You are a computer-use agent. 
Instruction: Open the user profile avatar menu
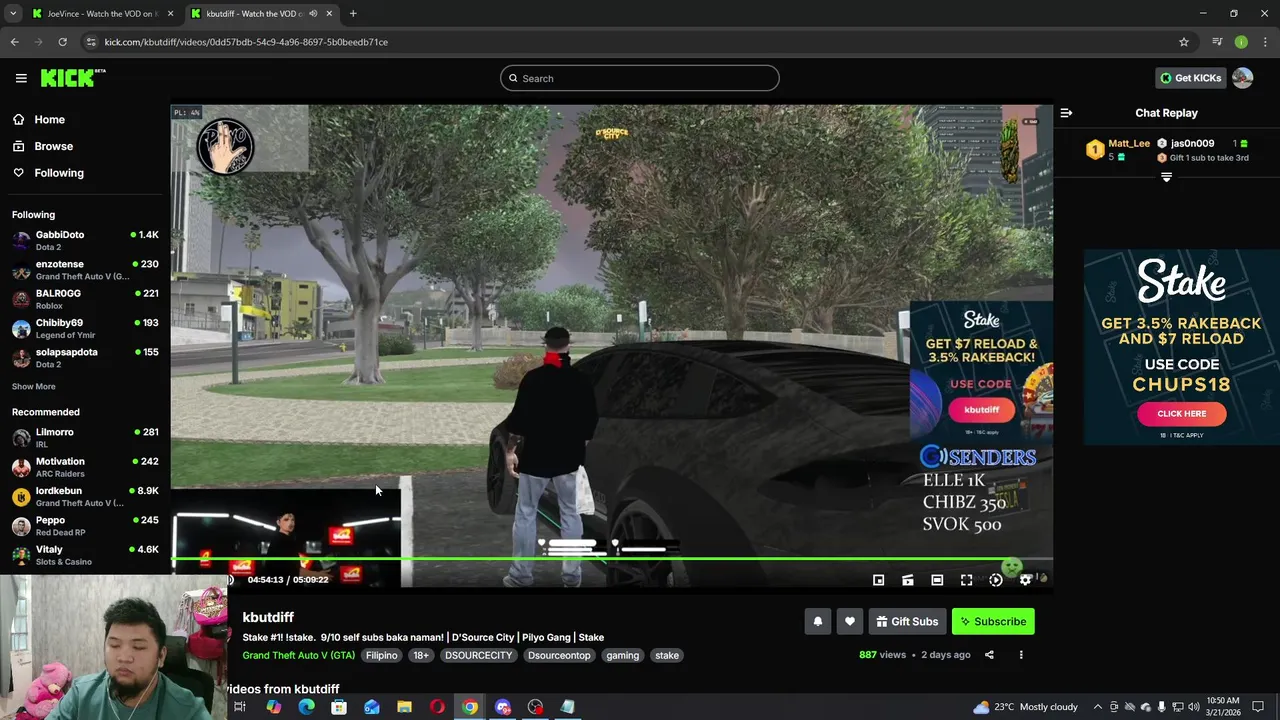click(1242, 78)
